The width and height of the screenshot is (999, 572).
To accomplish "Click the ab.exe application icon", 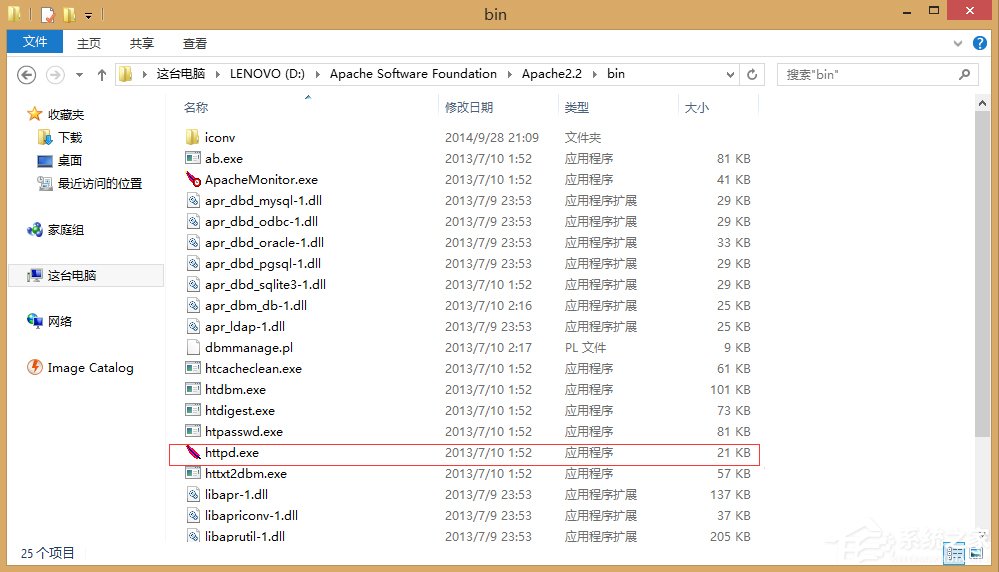I will [192, 158].
